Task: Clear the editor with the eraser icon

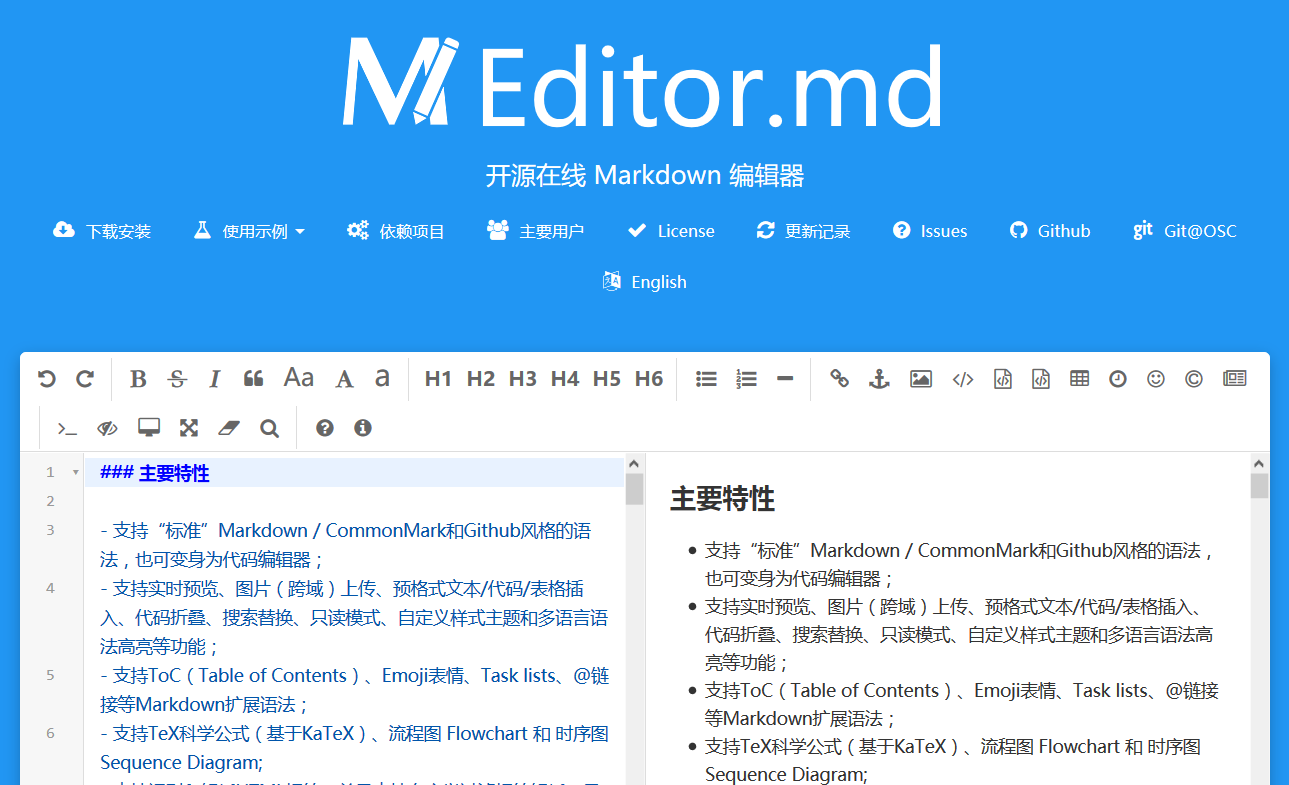Action: 229,428
